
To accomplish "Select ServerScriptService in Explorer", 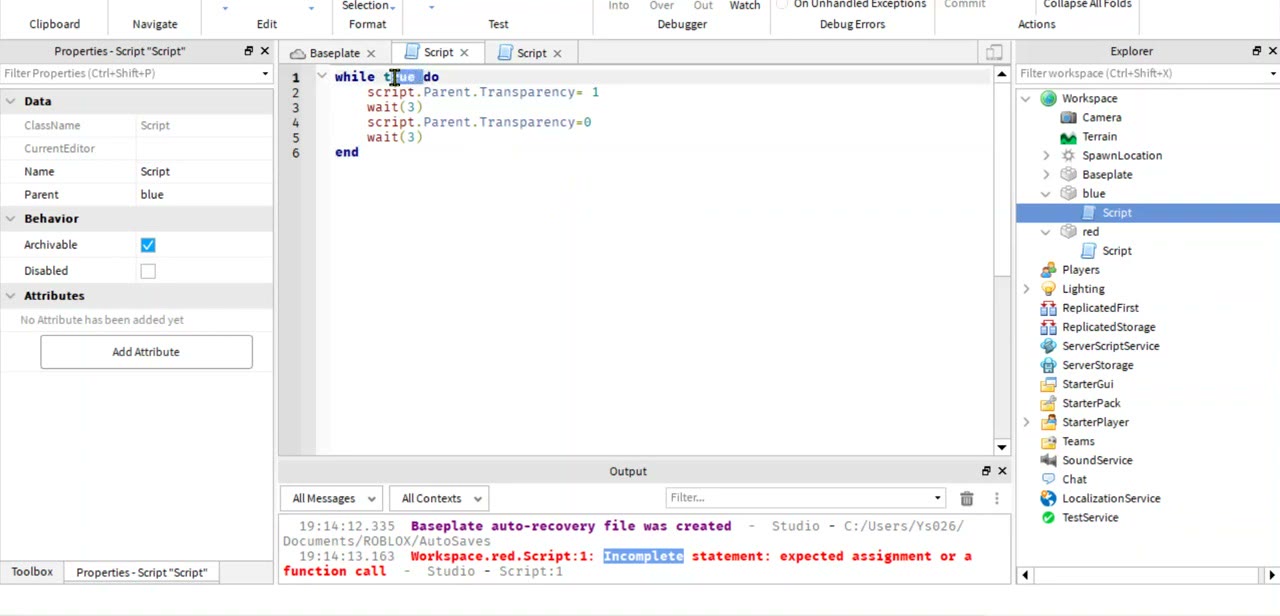I will 1110,345.
